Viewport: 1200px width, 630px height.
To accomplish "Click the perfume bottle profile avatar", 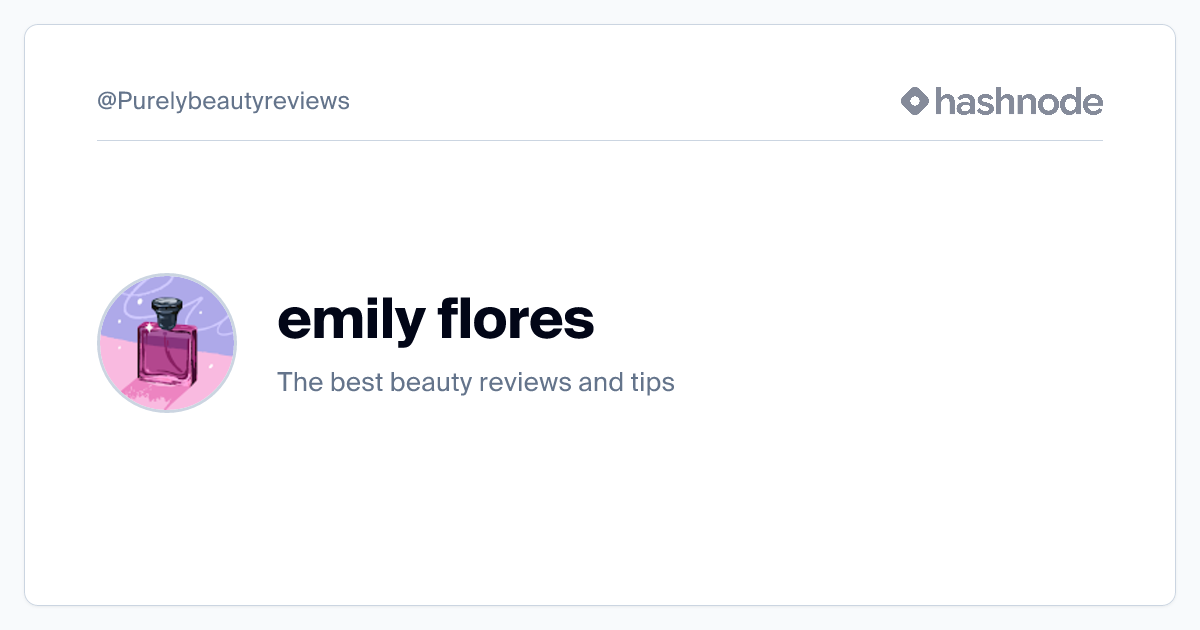I will click(x=167, y=343).
